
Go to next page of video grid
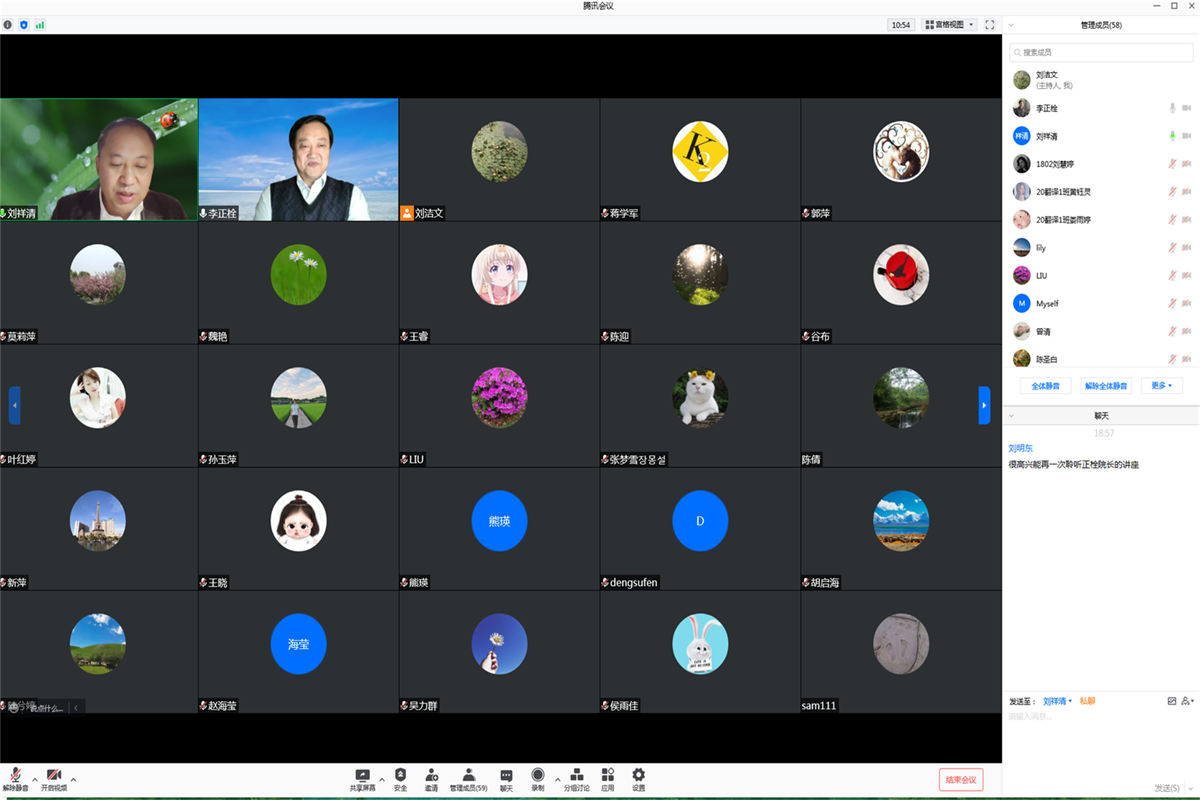point(984,405)
